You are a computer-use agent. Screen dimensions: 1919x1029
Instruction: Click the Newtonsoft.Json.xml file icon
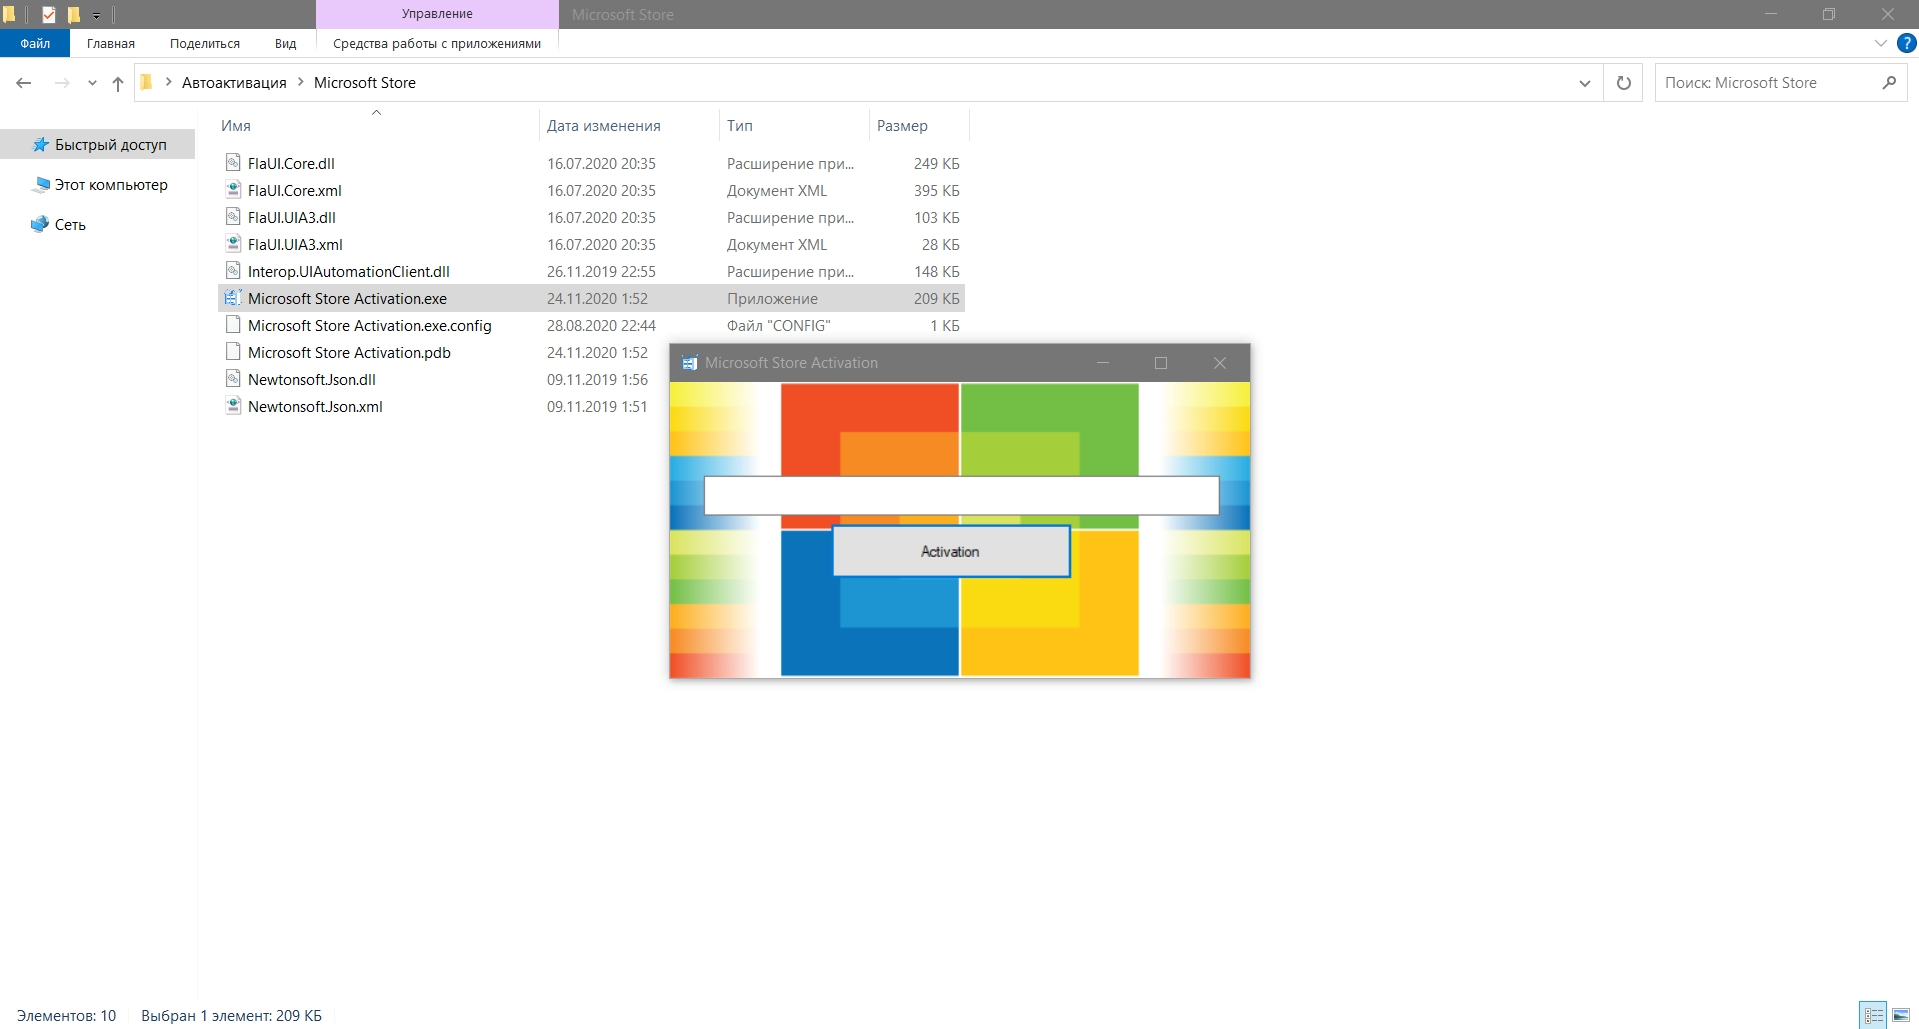tap(233, 406)
